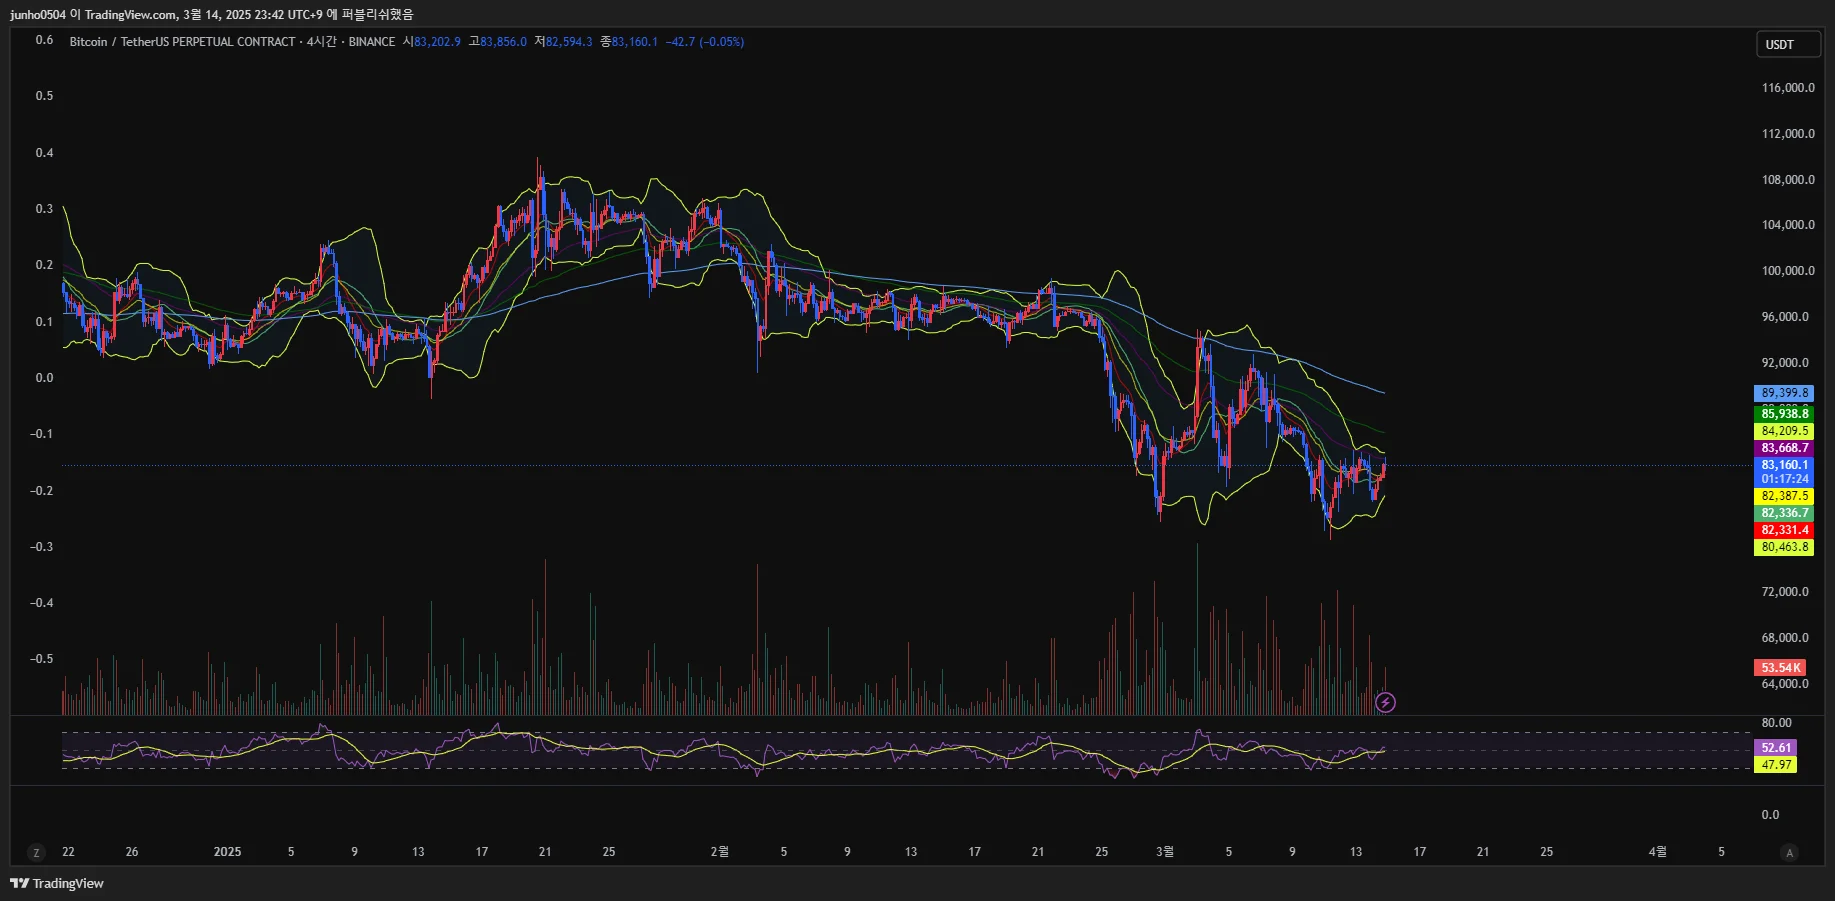Screen dimensions: 1835x901
Task: Click the Bitcoin / TetherUS symbol title
Action: click(182, 42)
